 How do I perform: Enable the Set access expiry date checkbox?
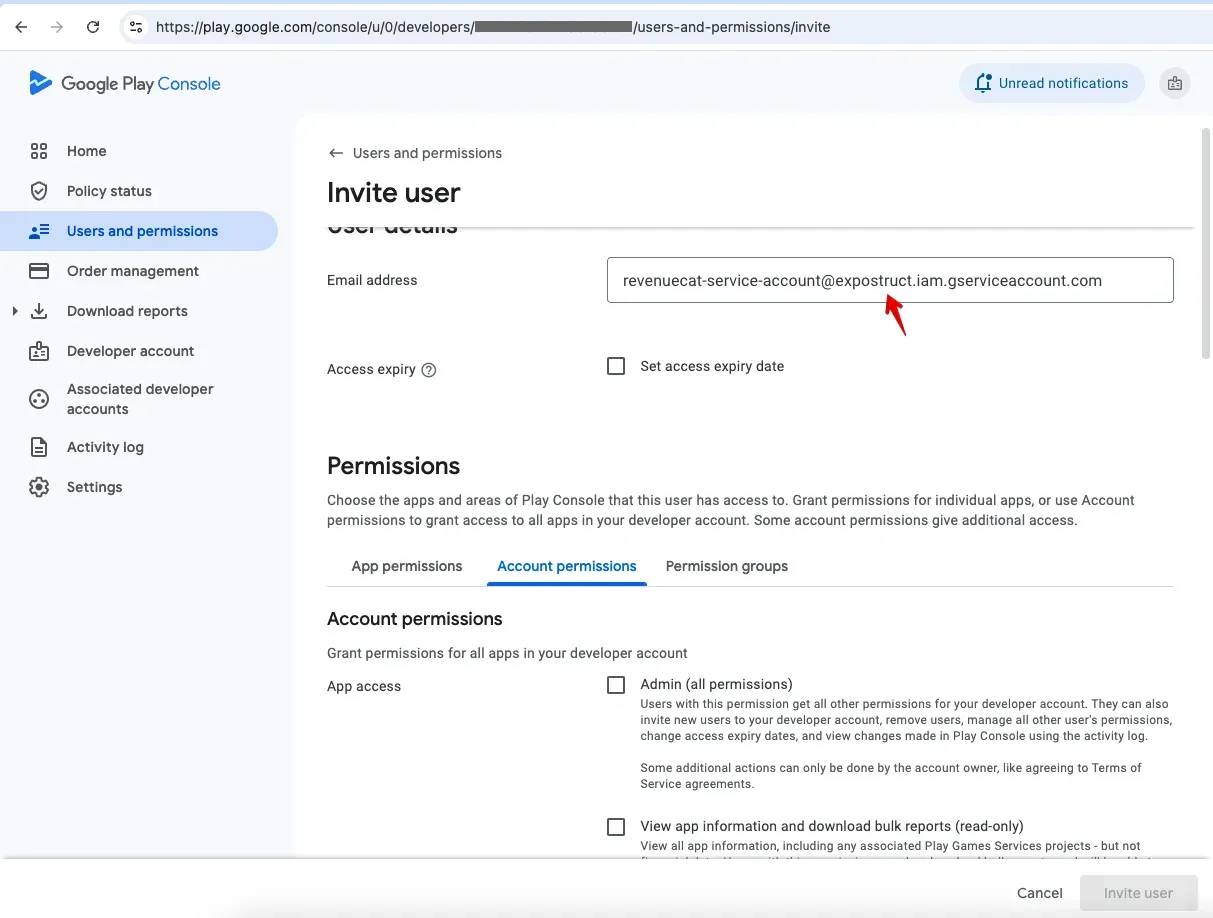(616, 366)
